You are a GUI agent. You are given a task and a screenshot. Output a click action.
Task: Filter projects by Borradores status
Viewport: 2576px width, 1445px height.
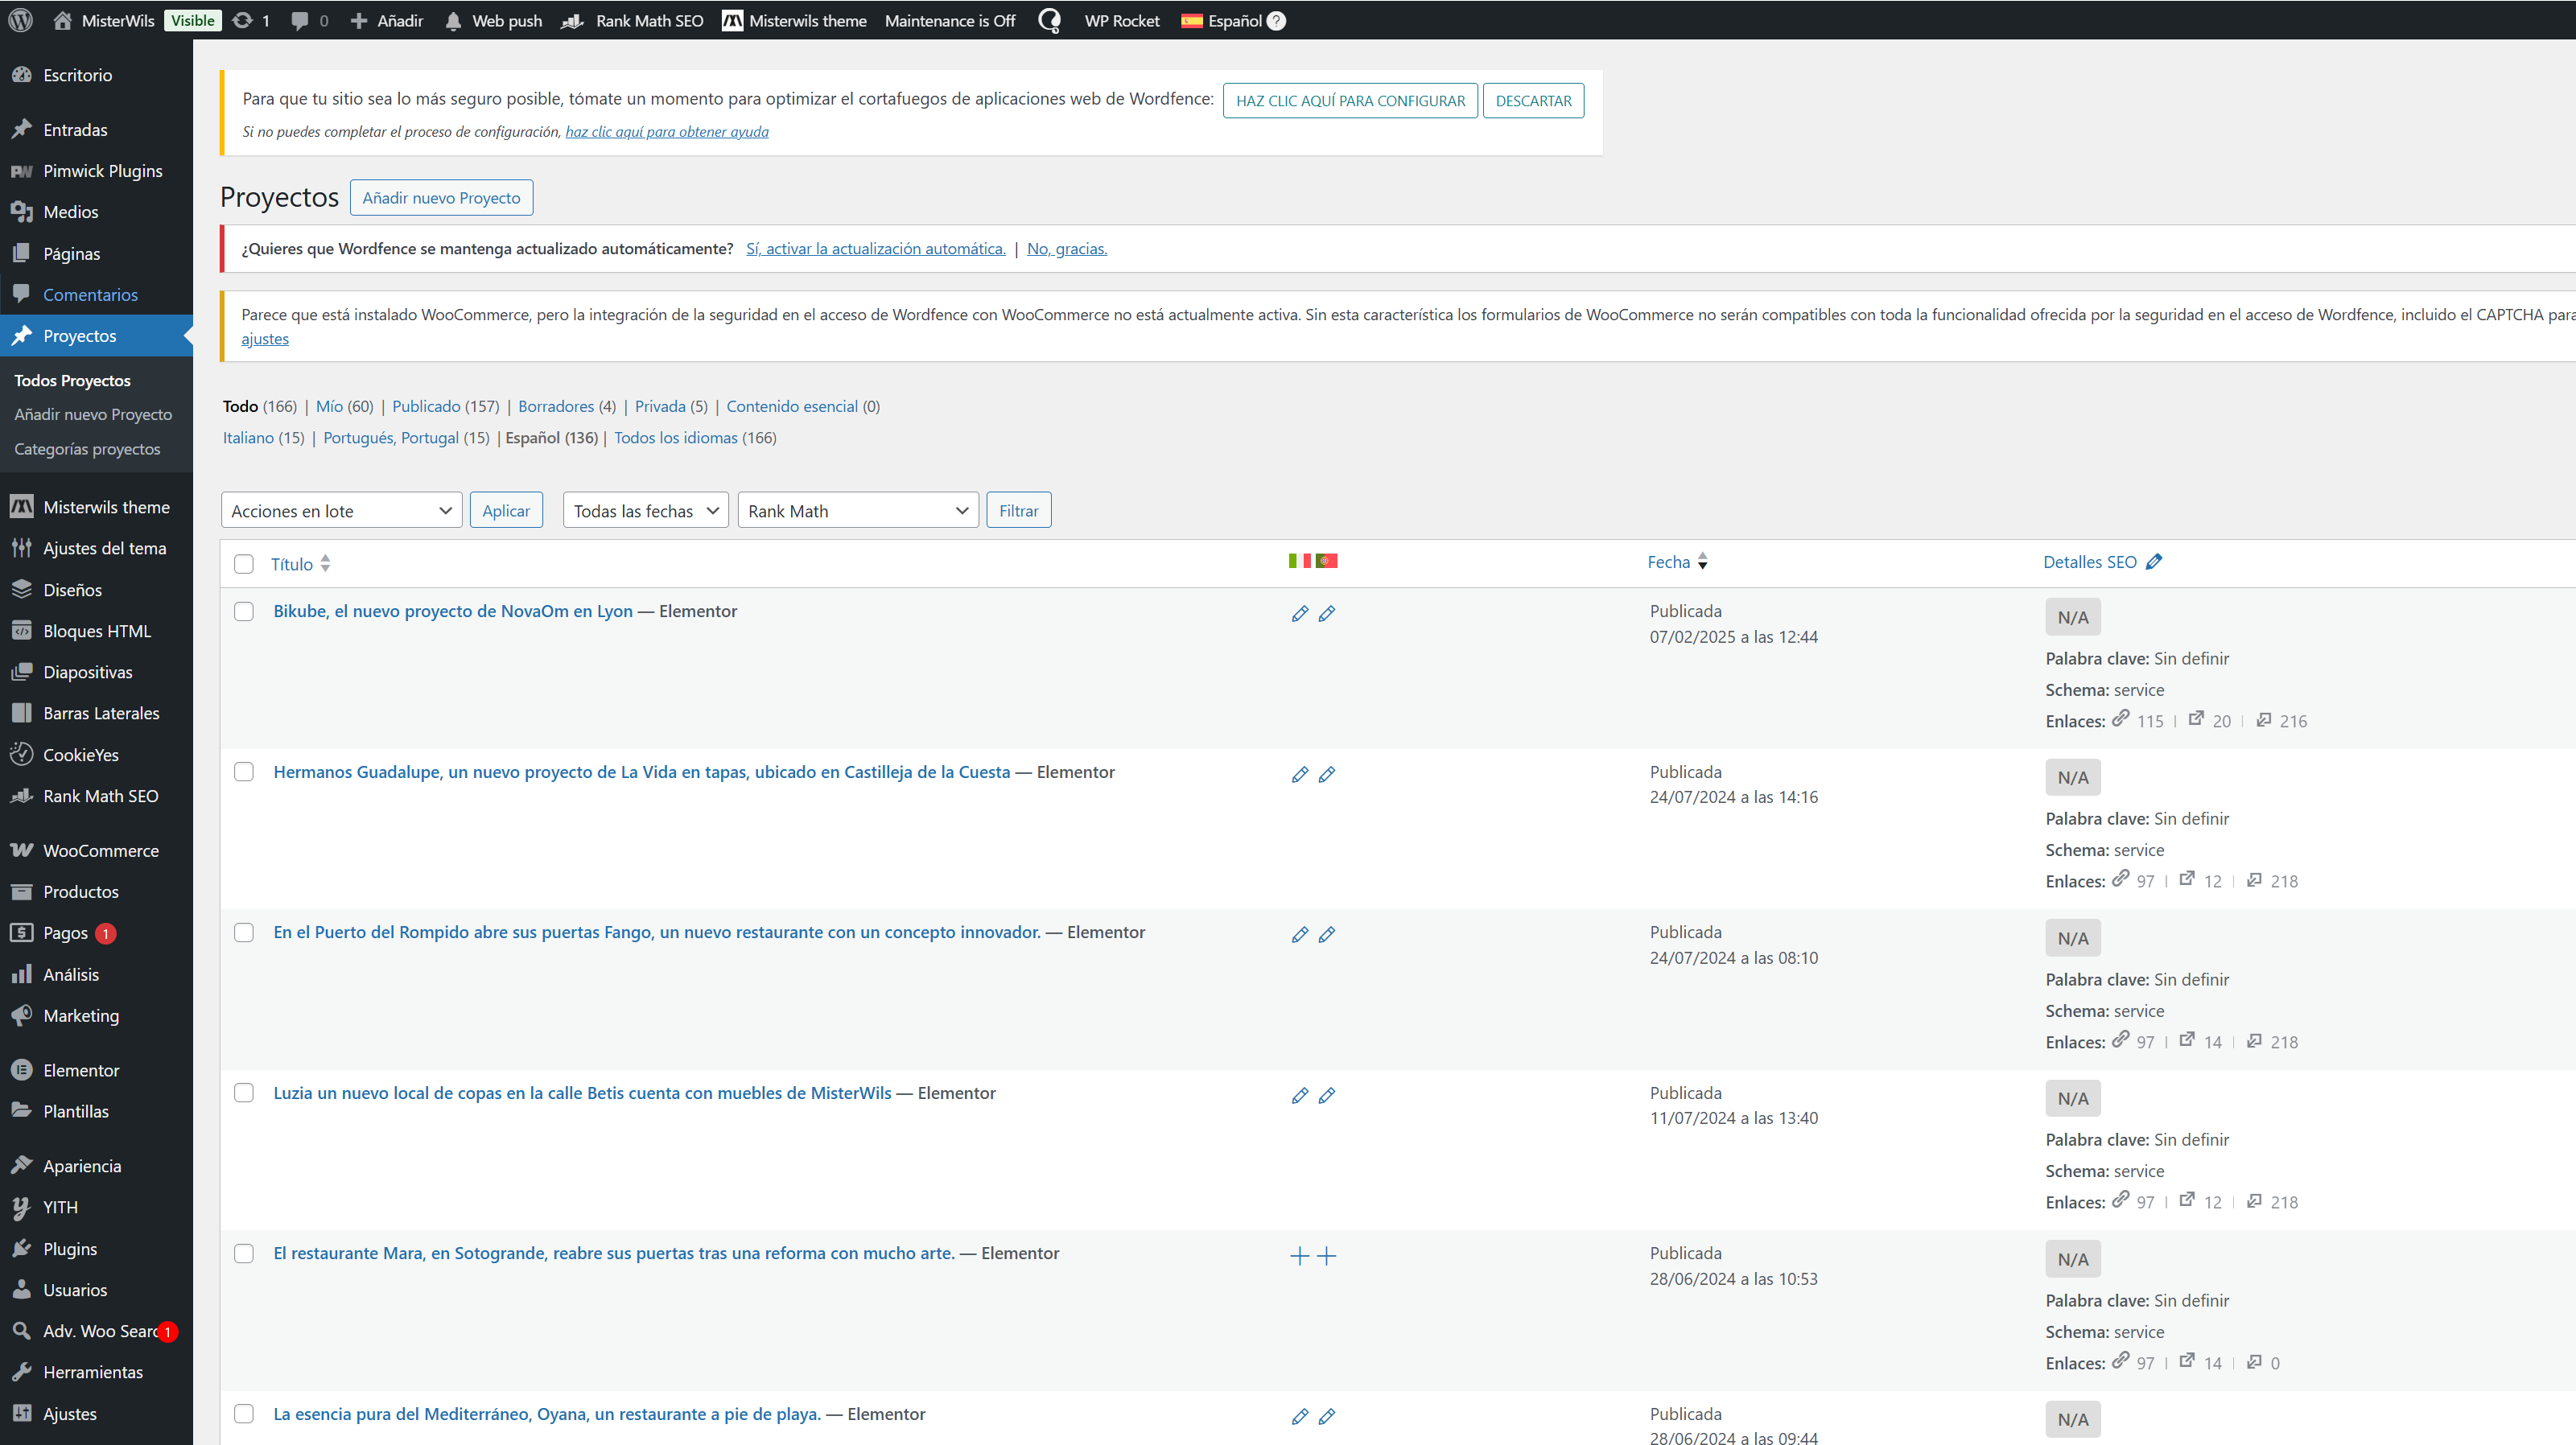[556, 406]
